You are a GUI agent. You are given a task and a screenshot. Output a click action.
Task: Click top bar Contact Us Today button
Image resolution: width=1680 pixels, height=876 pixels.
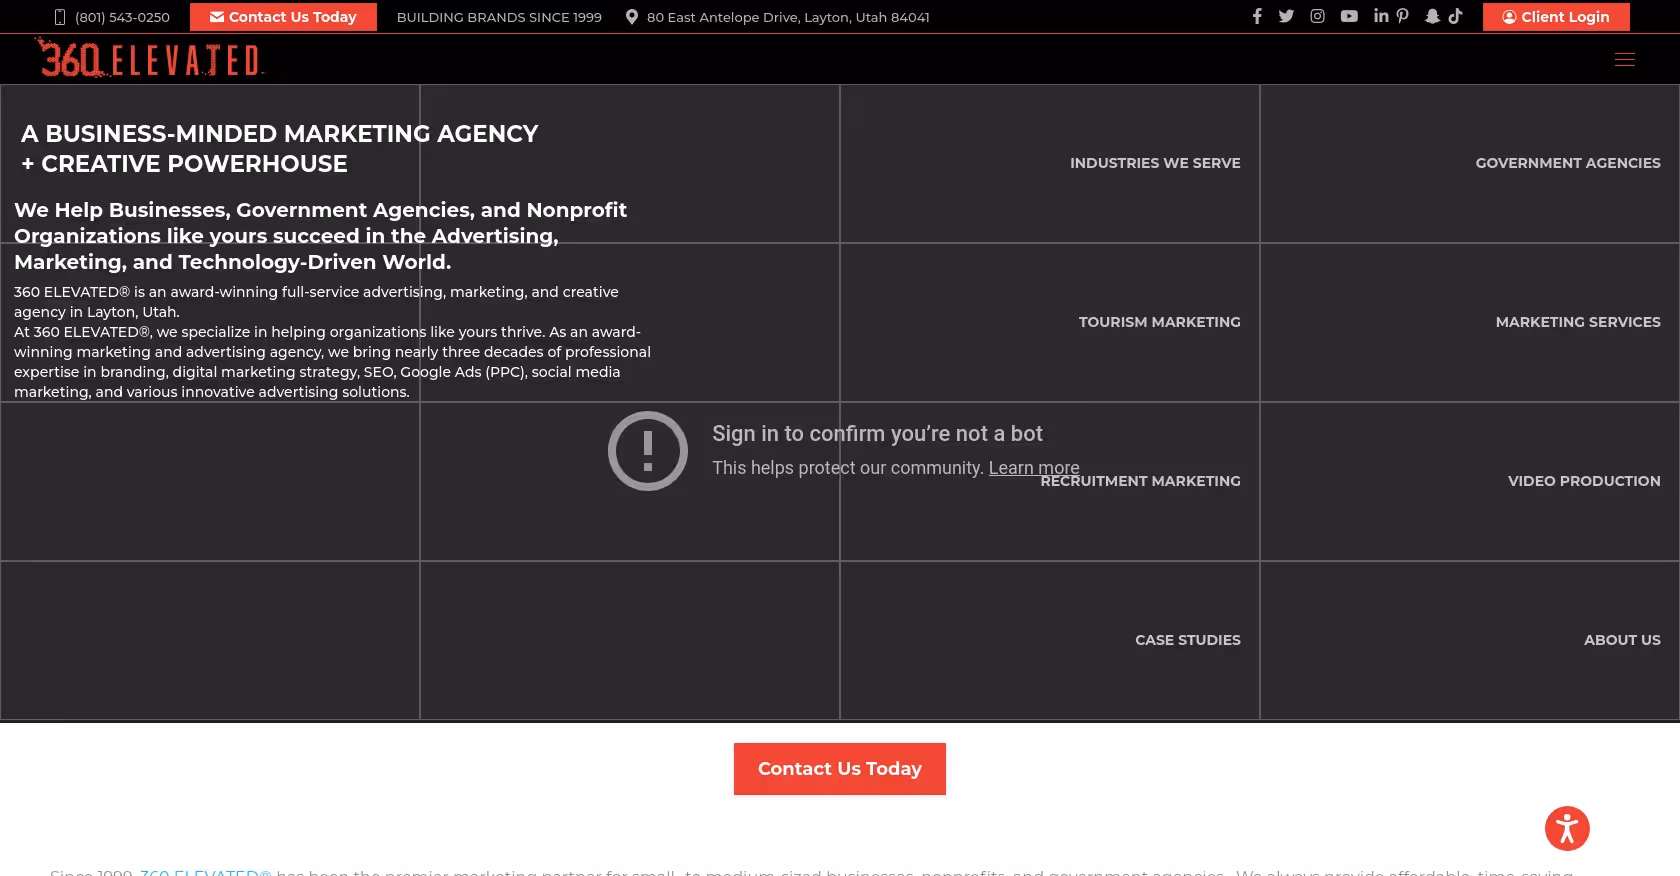coord(283,17)
